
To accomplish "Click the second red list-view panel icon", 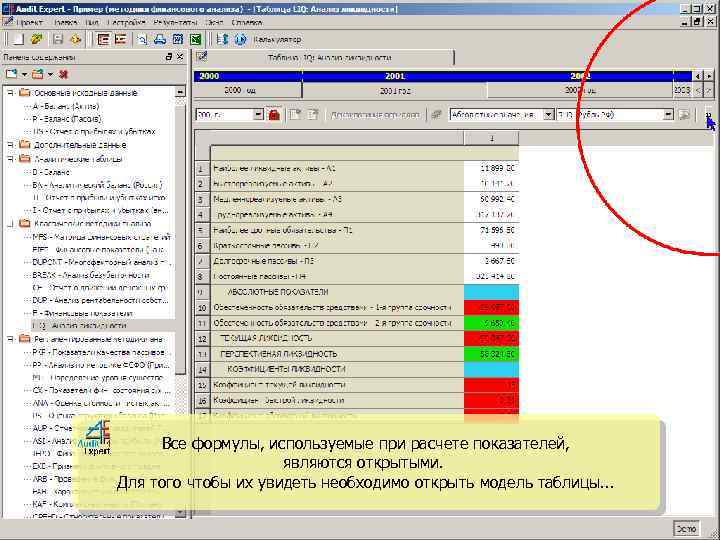I will pyautogui.click(x=121, y=39).
